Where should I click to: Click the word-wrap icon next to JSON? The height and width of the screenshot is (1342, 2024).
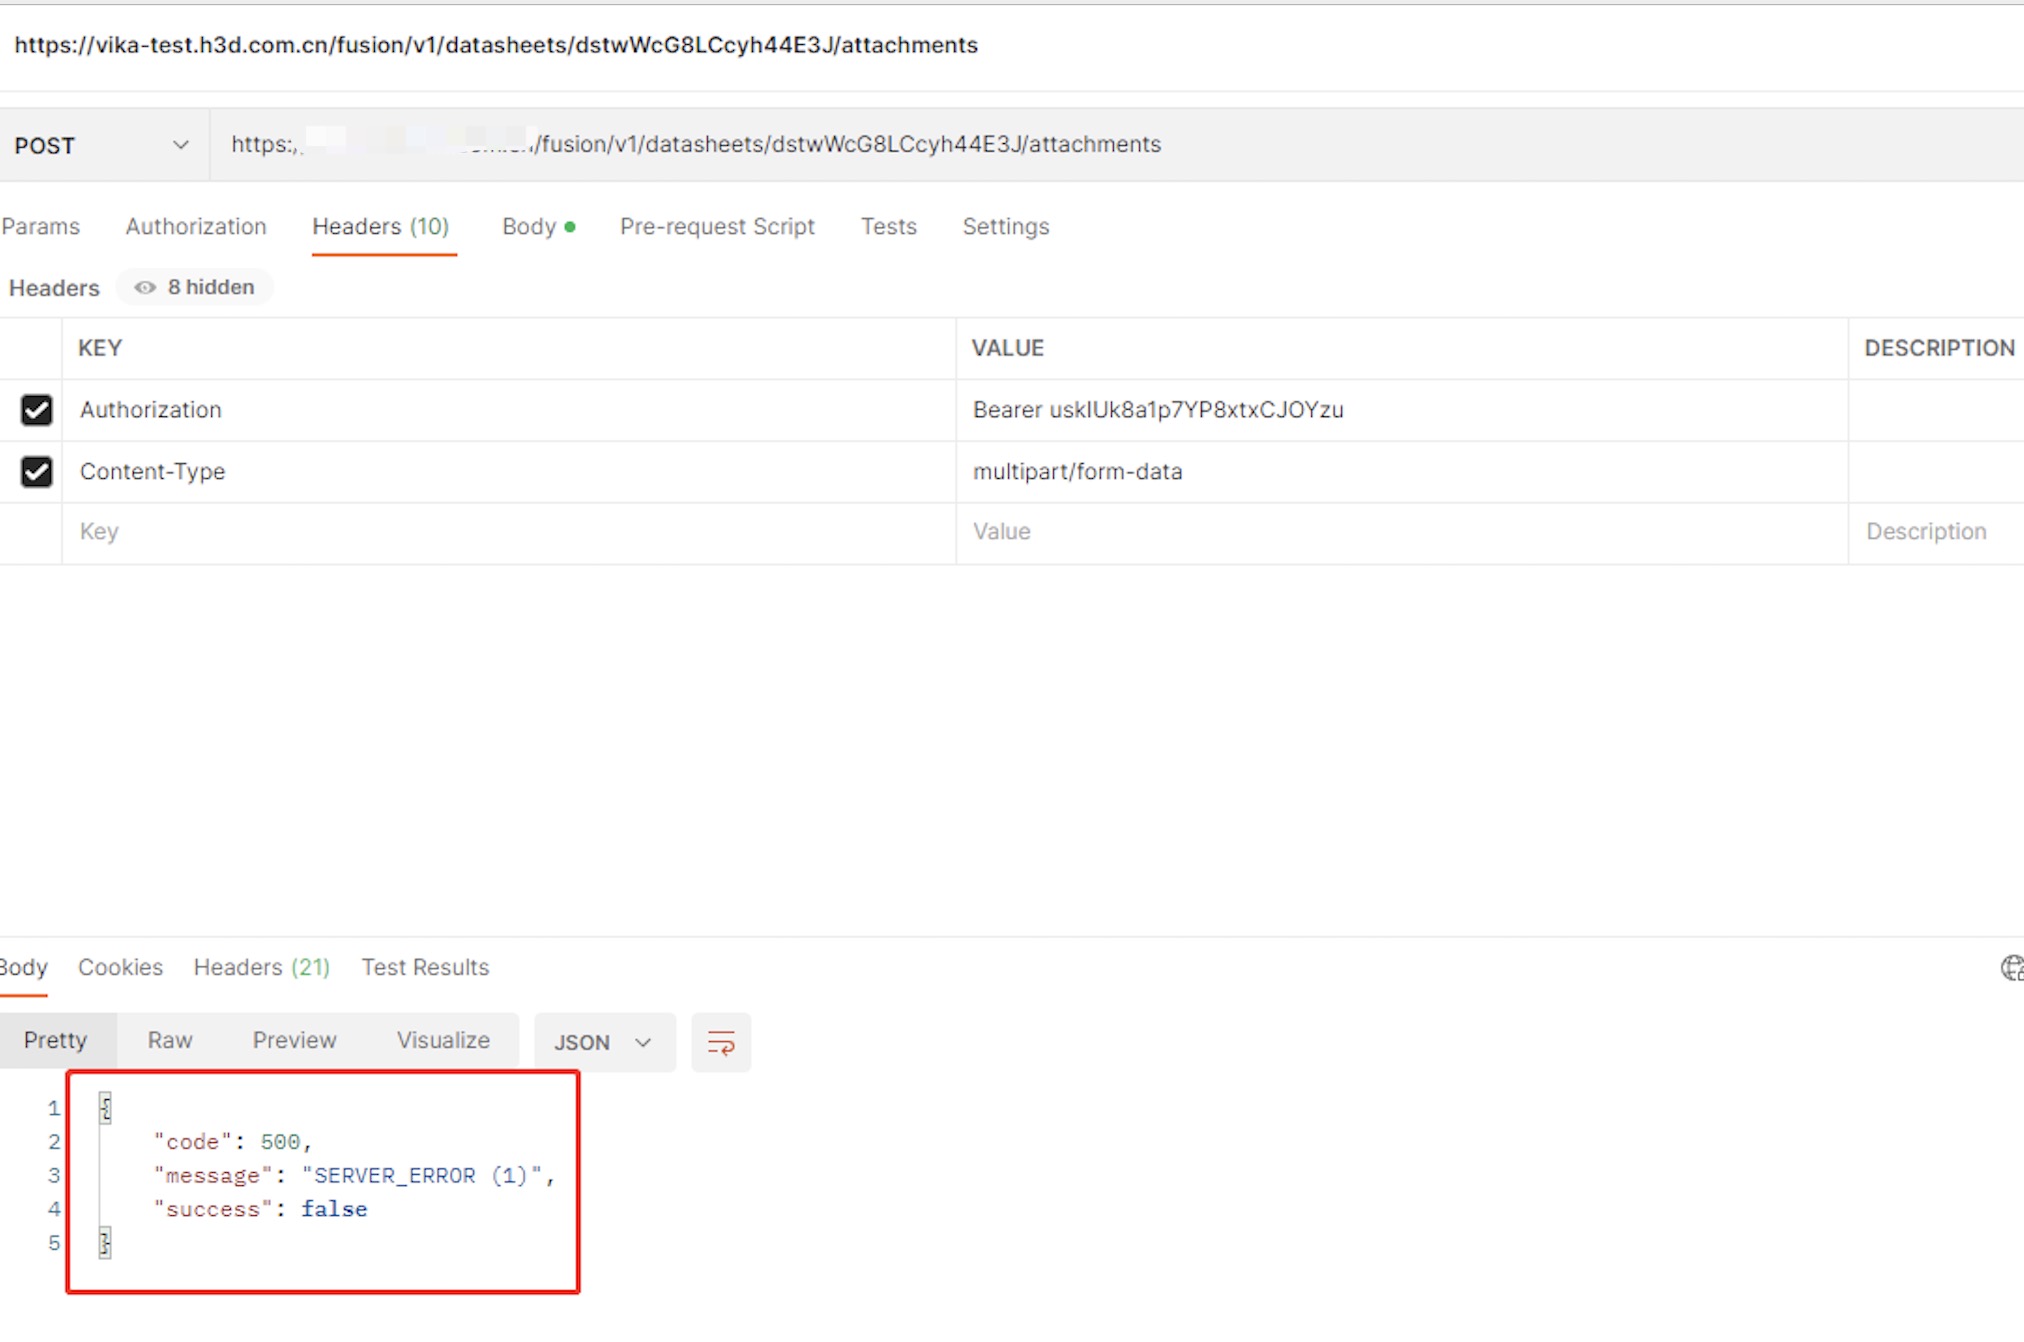tap(720, 1043)
